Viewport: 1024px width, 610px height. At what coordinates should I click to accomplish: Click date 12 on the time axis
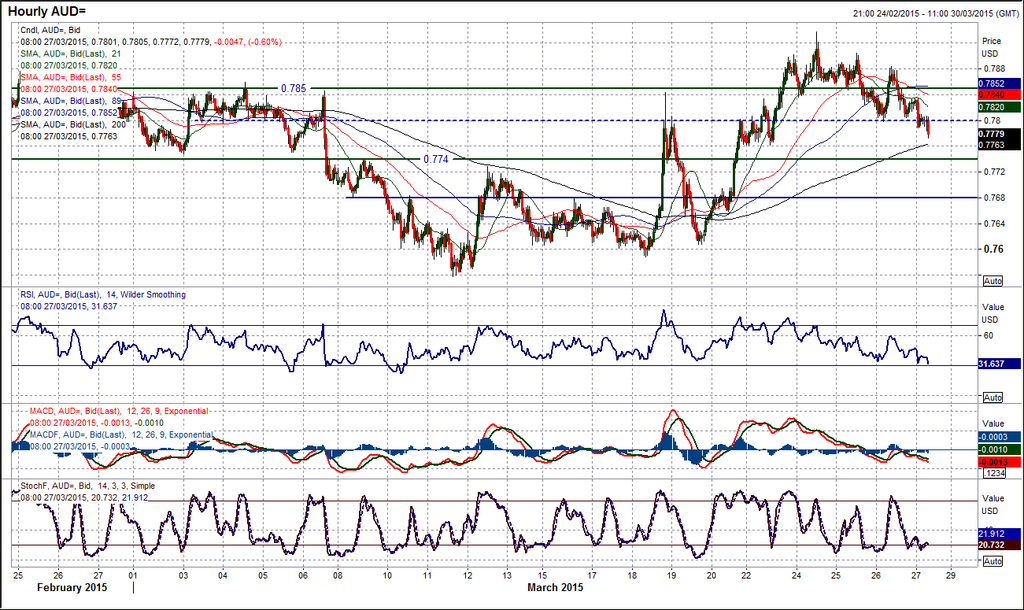468,575
